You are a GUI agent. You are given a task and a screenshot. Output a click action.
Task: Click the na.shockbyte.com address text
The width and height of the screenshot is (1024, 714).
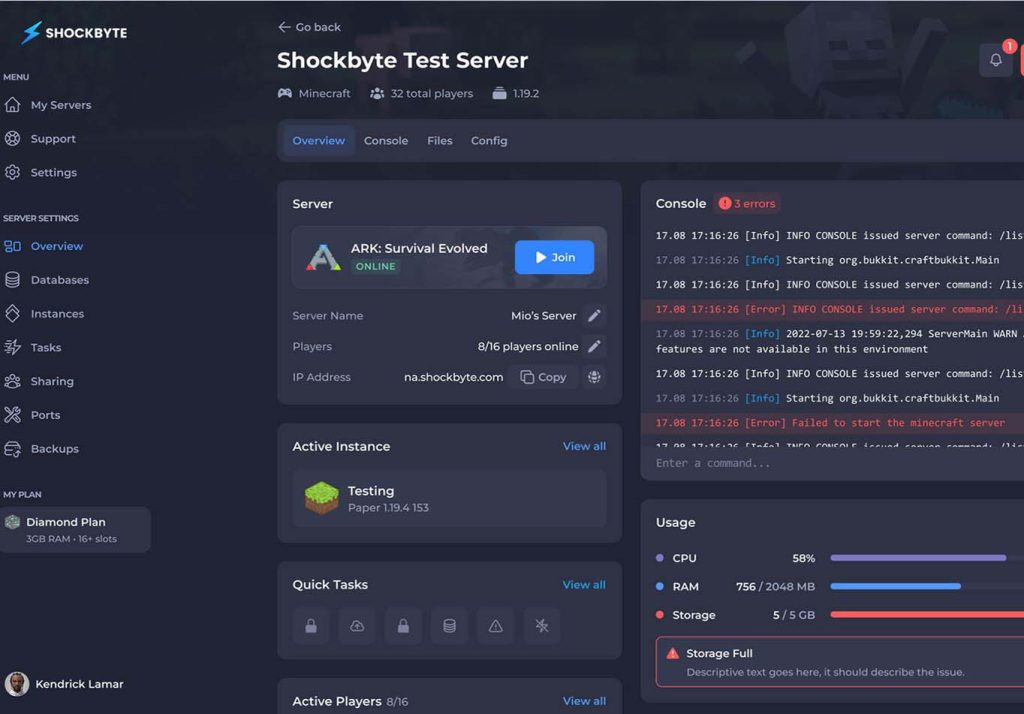(453, 377)
